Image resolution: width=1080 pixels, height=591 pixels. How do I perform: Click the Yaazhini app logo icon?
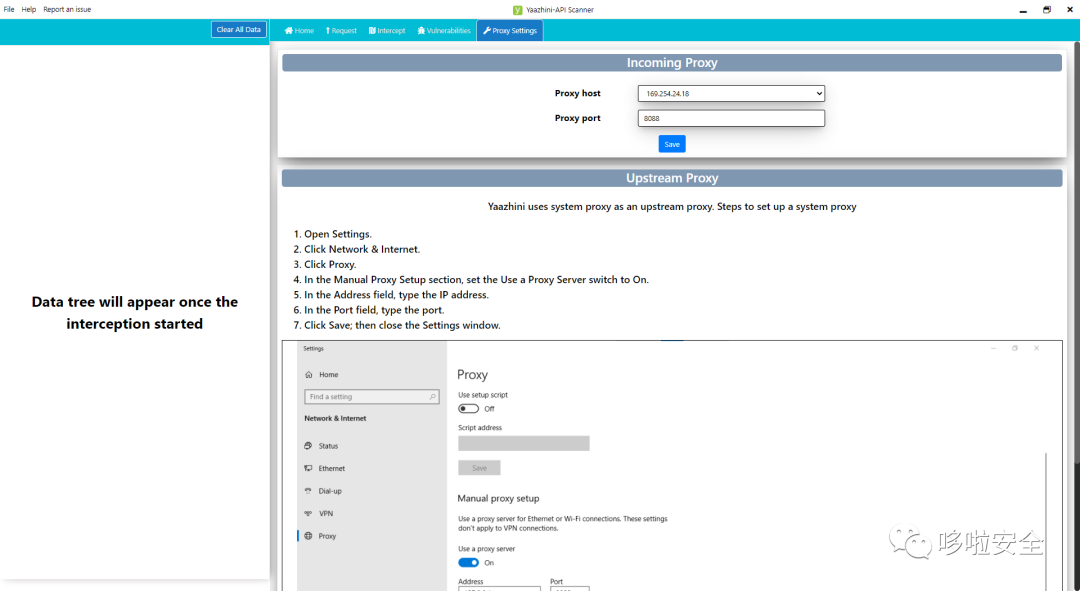[x=518, y=10]
